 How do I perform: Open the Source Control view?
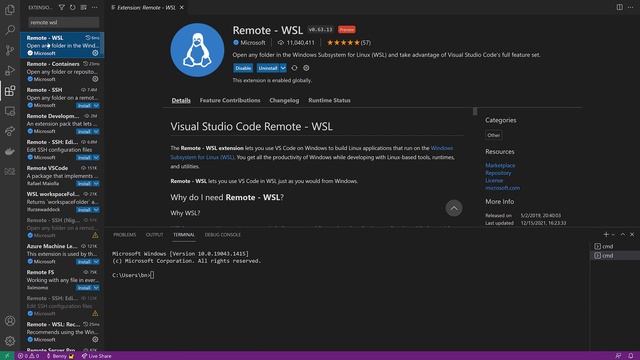tap(10, 50)
